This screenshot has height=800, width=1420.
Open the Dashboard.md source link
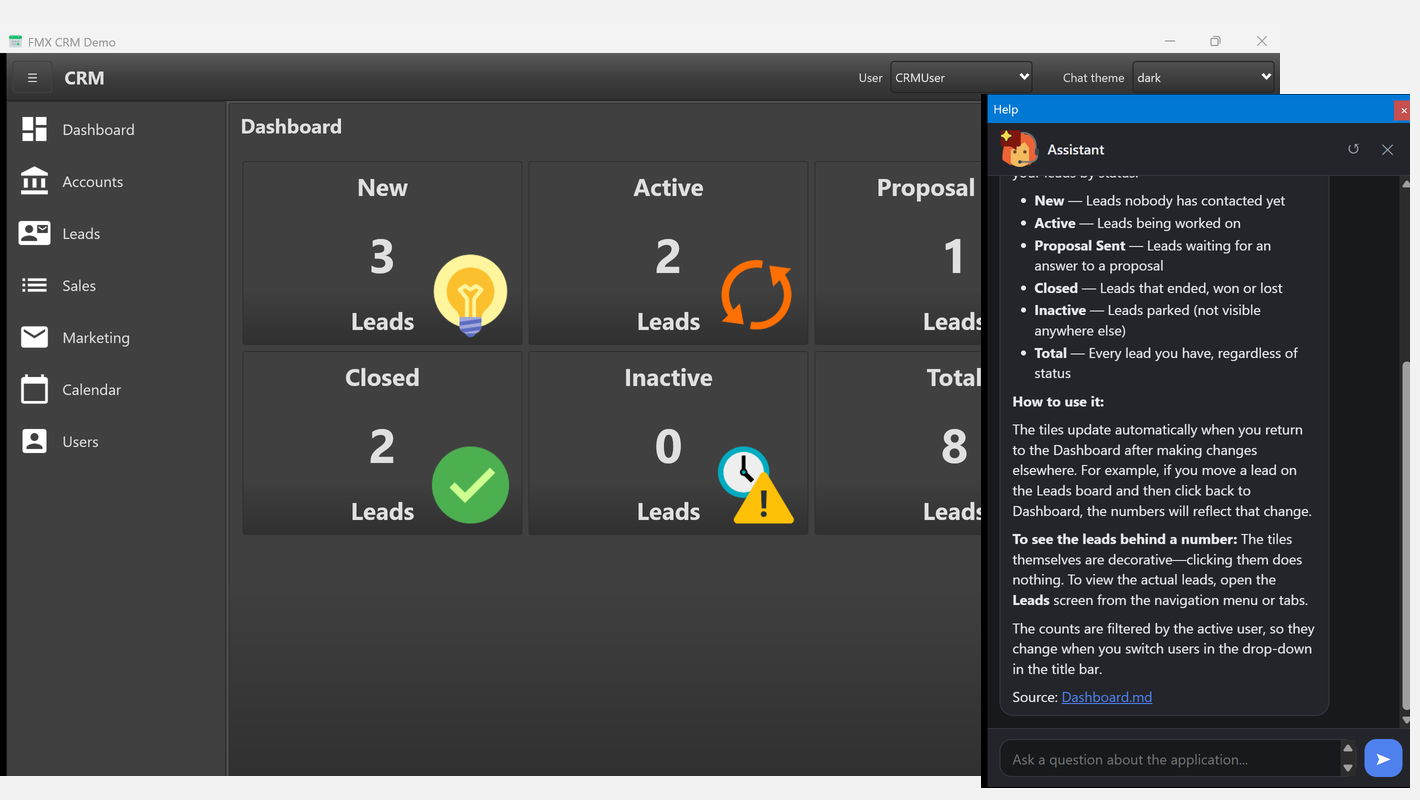(x=1106, y=697)
